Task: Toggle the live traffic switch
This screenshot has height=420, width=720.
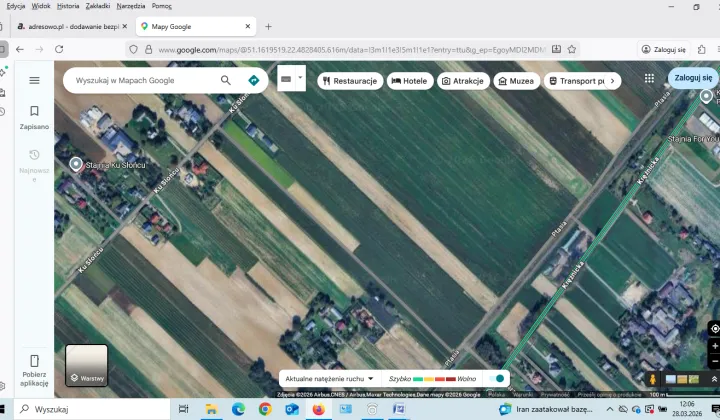Action: (x=495, y=379)
